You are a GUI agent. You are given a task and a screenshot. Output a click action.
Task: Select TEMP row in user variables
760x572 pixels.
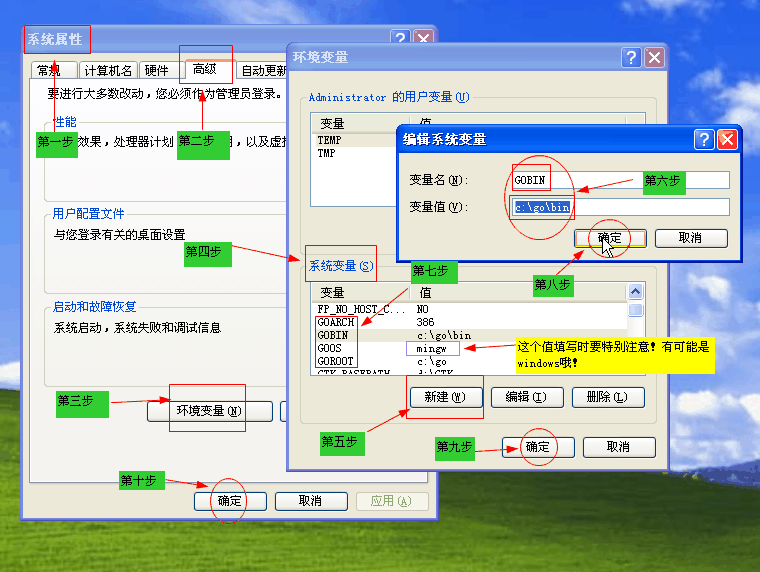355,140
